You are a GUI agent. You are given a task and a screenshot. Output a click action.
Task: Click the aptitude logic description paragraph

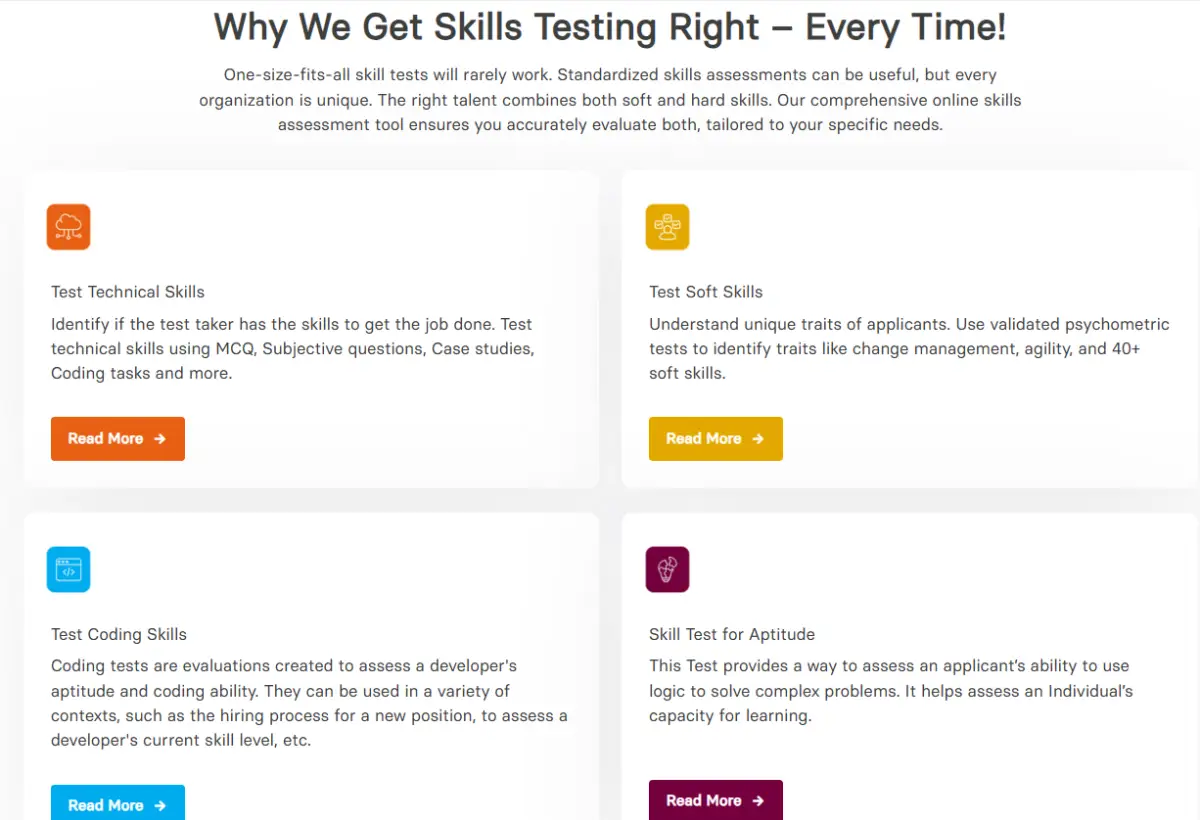click(890, 691)
